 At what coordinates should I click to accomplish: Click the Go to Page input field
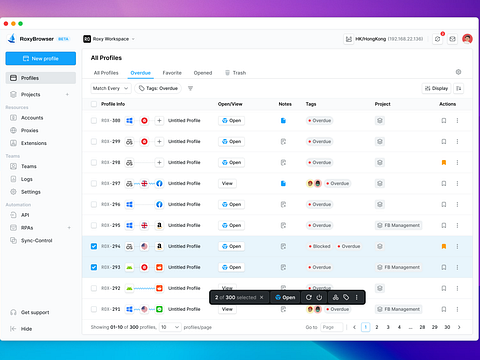pos(331,327)
